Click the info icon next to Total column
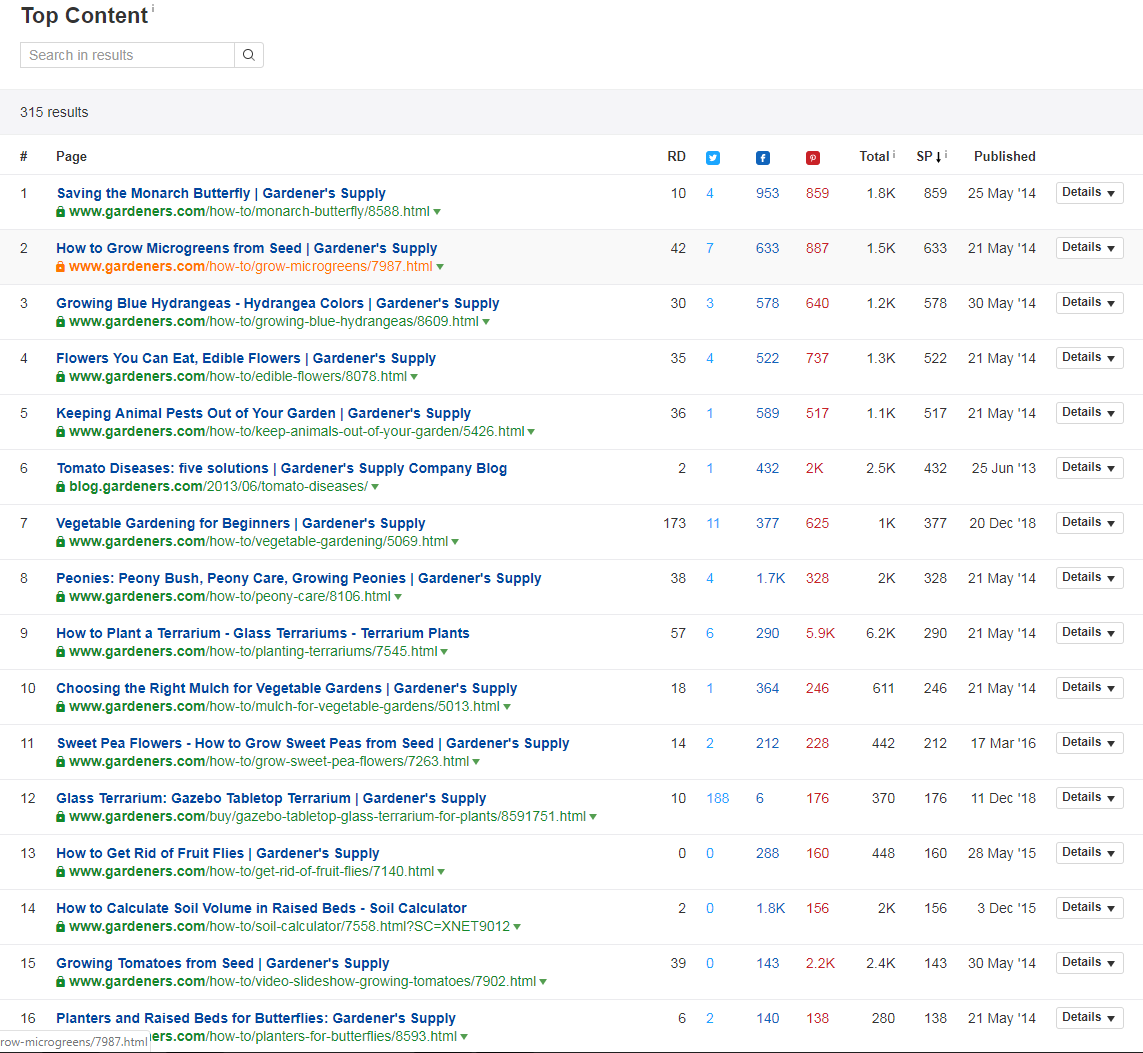The height and width of the screenshot is (1053, 1143). pos(894,154)
